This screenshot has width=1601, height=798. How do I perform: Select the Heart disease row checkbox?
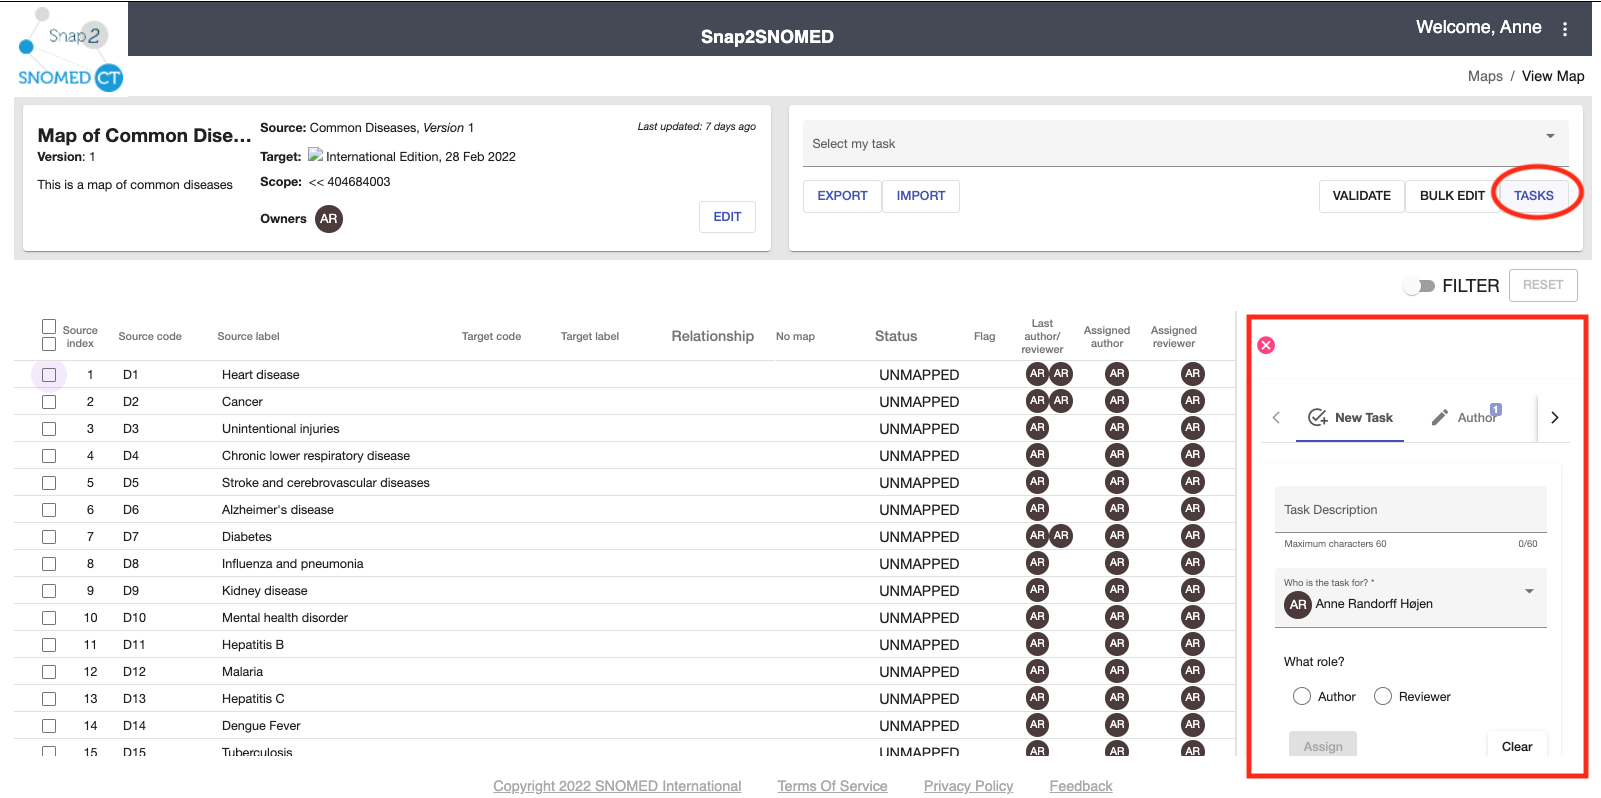(49, 375)
